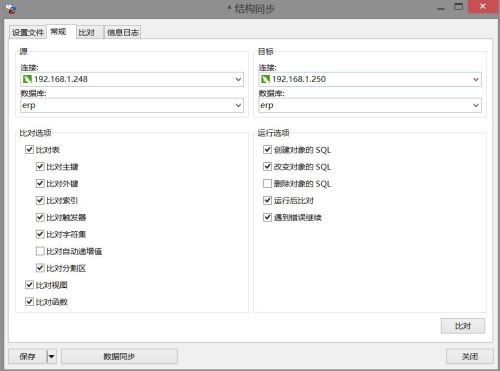
Task: Enable 删除对象的 SQL checkbox
Action: click(267, 183)
